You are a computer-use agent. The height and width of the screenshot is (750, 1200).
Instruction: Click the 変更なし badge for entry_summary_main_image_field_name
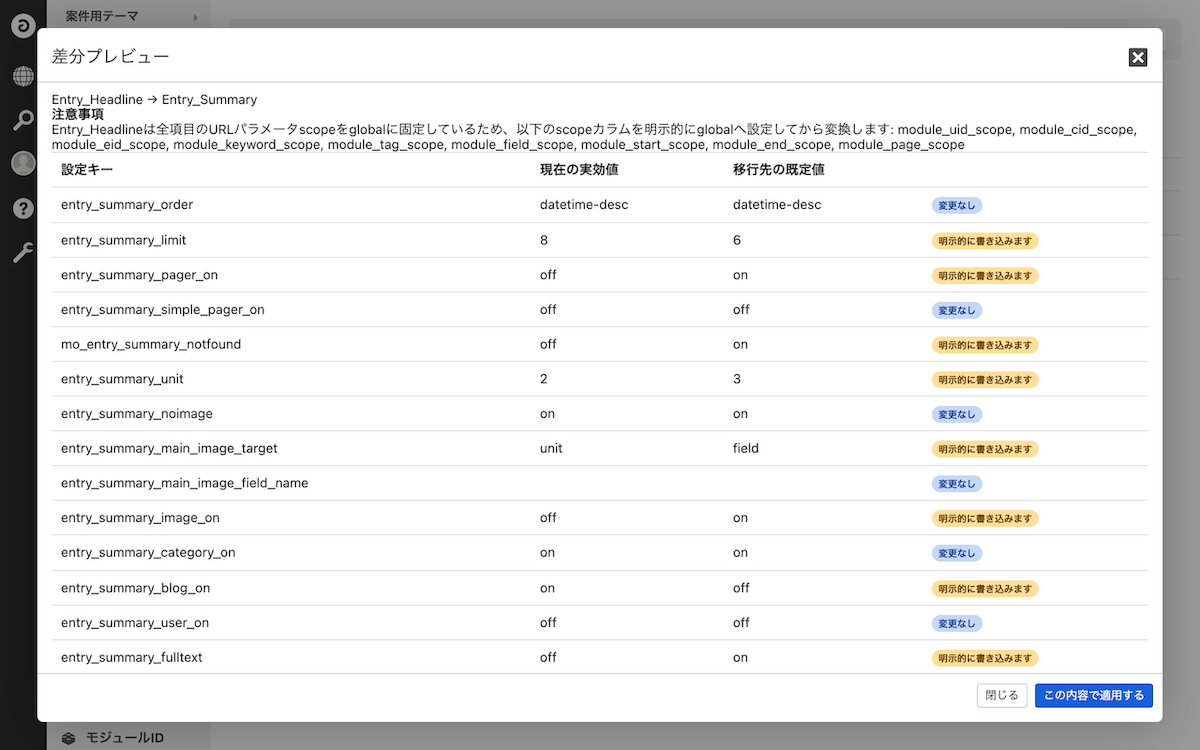tap(957, 483)
